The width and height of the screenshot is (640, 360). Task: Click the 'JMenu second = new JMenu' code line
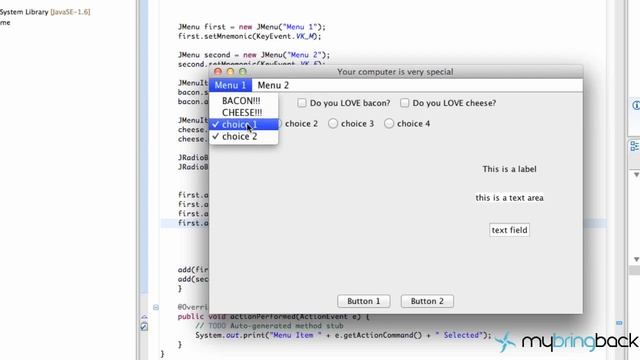coord(254,55)
